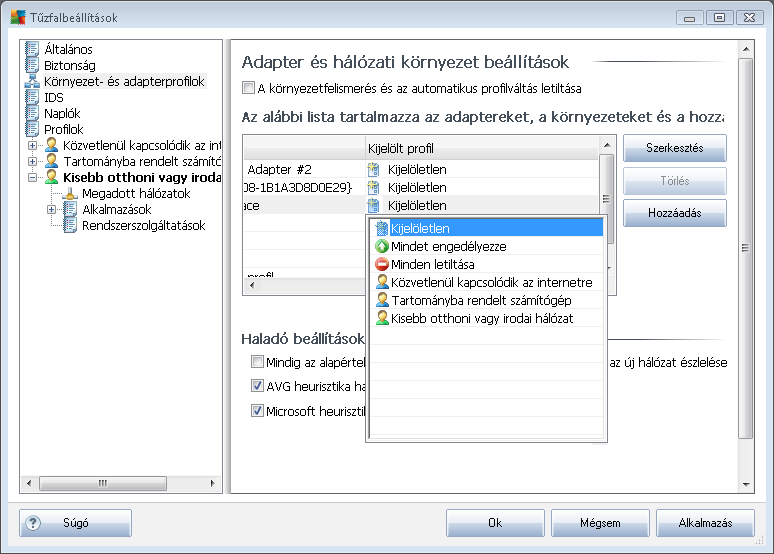Click the disabled Törlés button
Image resolution: width=774 pixels, height=554 pixels.
point(674,181)
